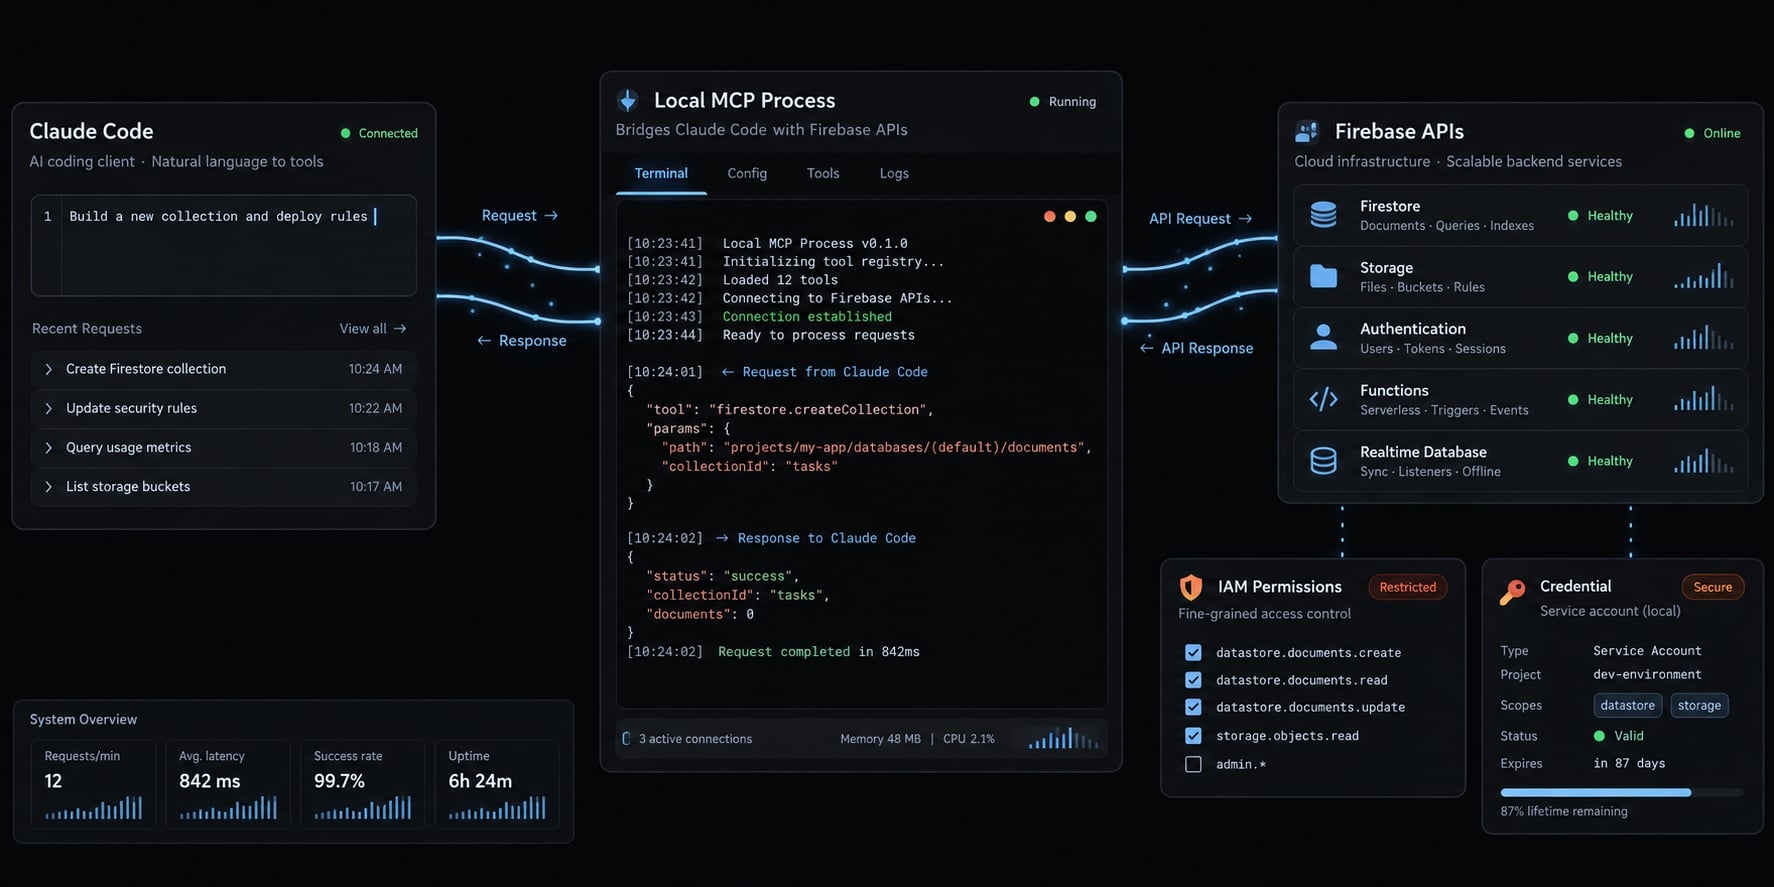This screenshot has width=1774, height=887.
Task: Click the Authentication user icon
Action: 1323,338
